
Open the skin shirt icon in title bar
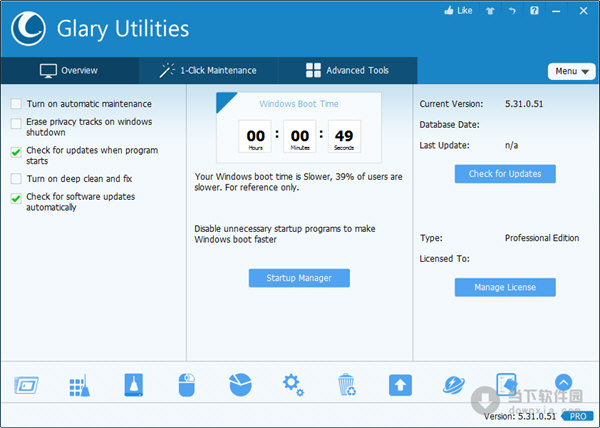click(x=490, y=11)
